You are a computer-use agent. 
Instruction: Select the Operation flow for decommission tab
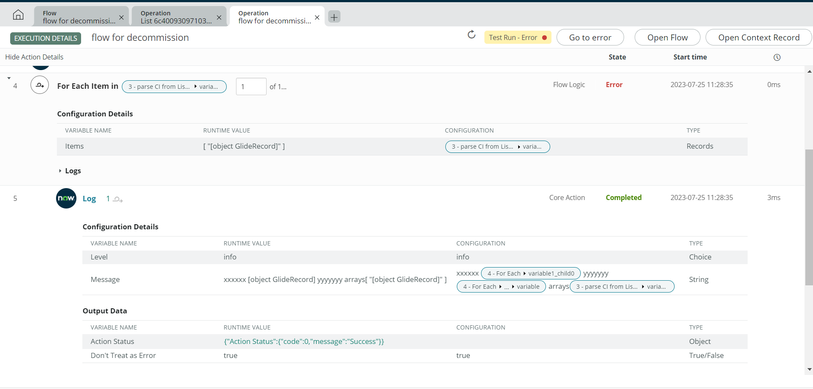pyautogui.click(x=274, y=17)
